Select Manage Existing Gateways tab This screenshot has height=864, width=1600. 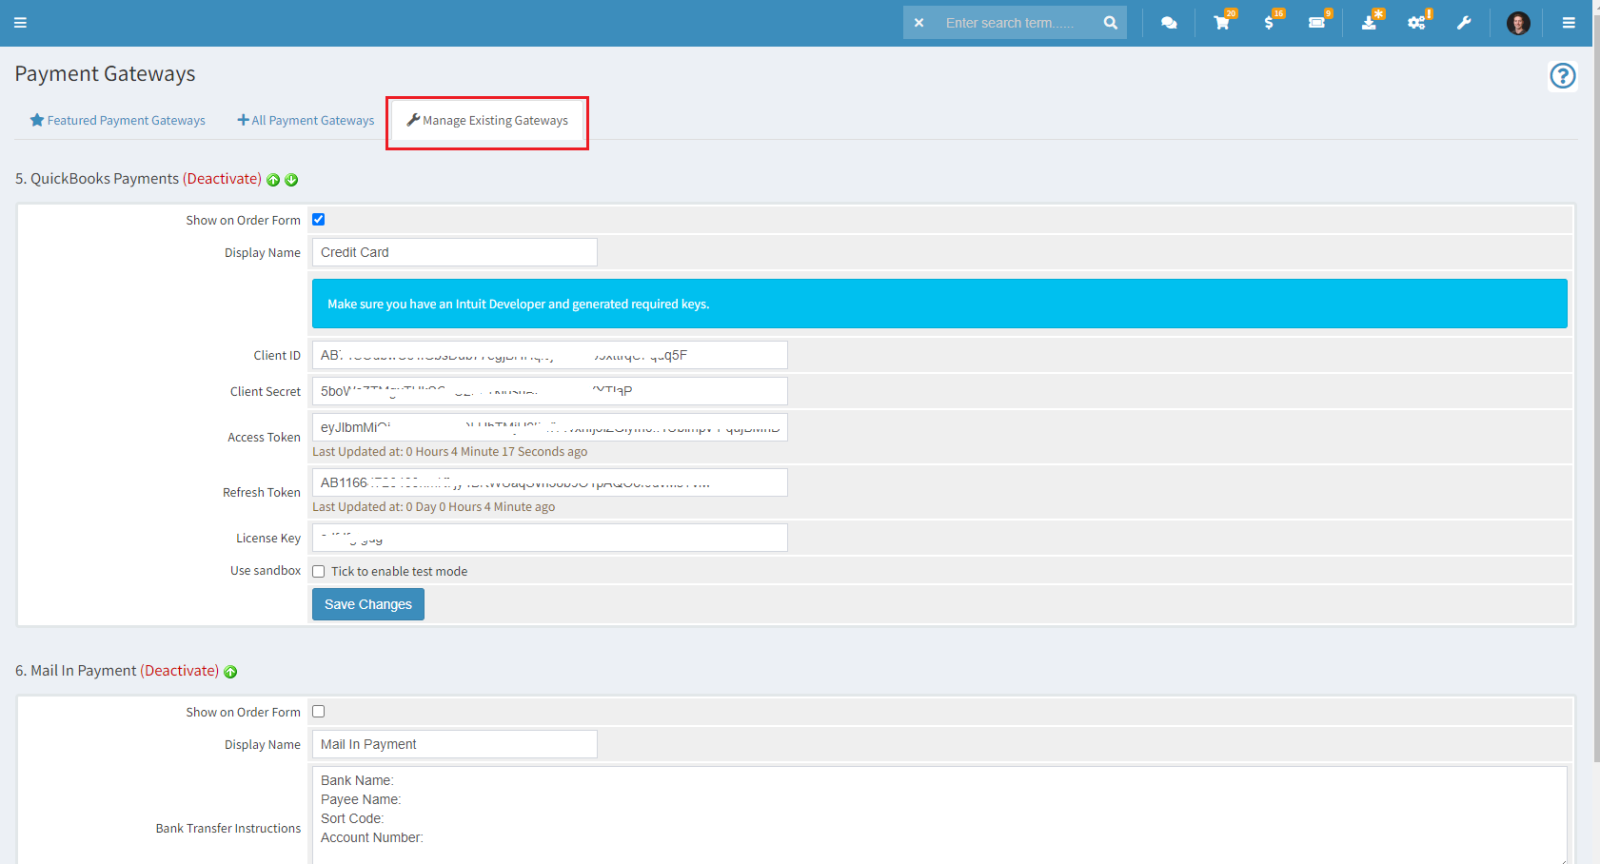[487, 121]
